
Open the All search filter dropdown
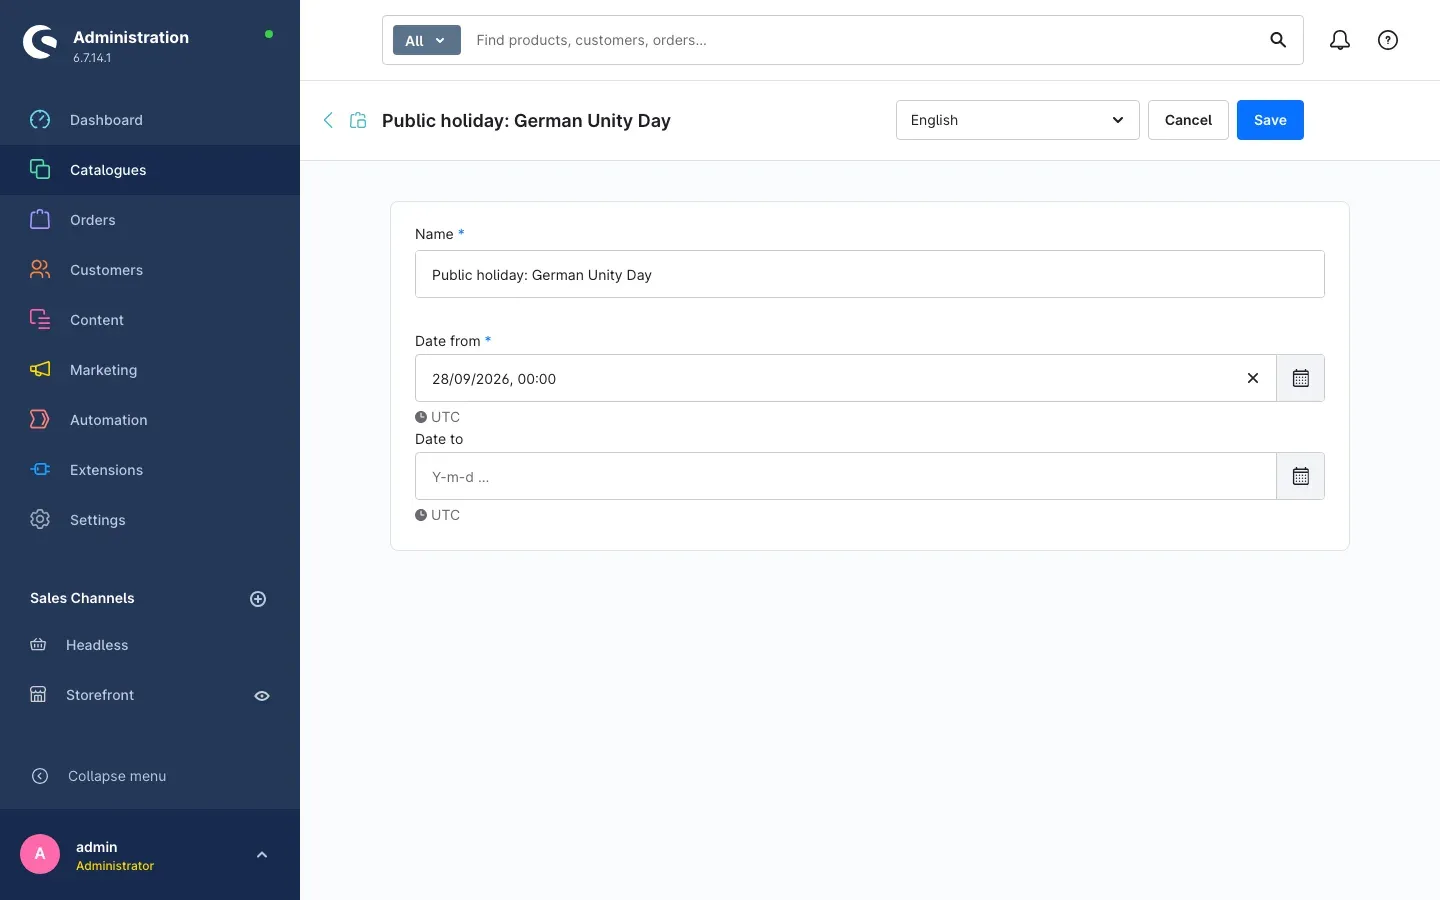[426, 40]
